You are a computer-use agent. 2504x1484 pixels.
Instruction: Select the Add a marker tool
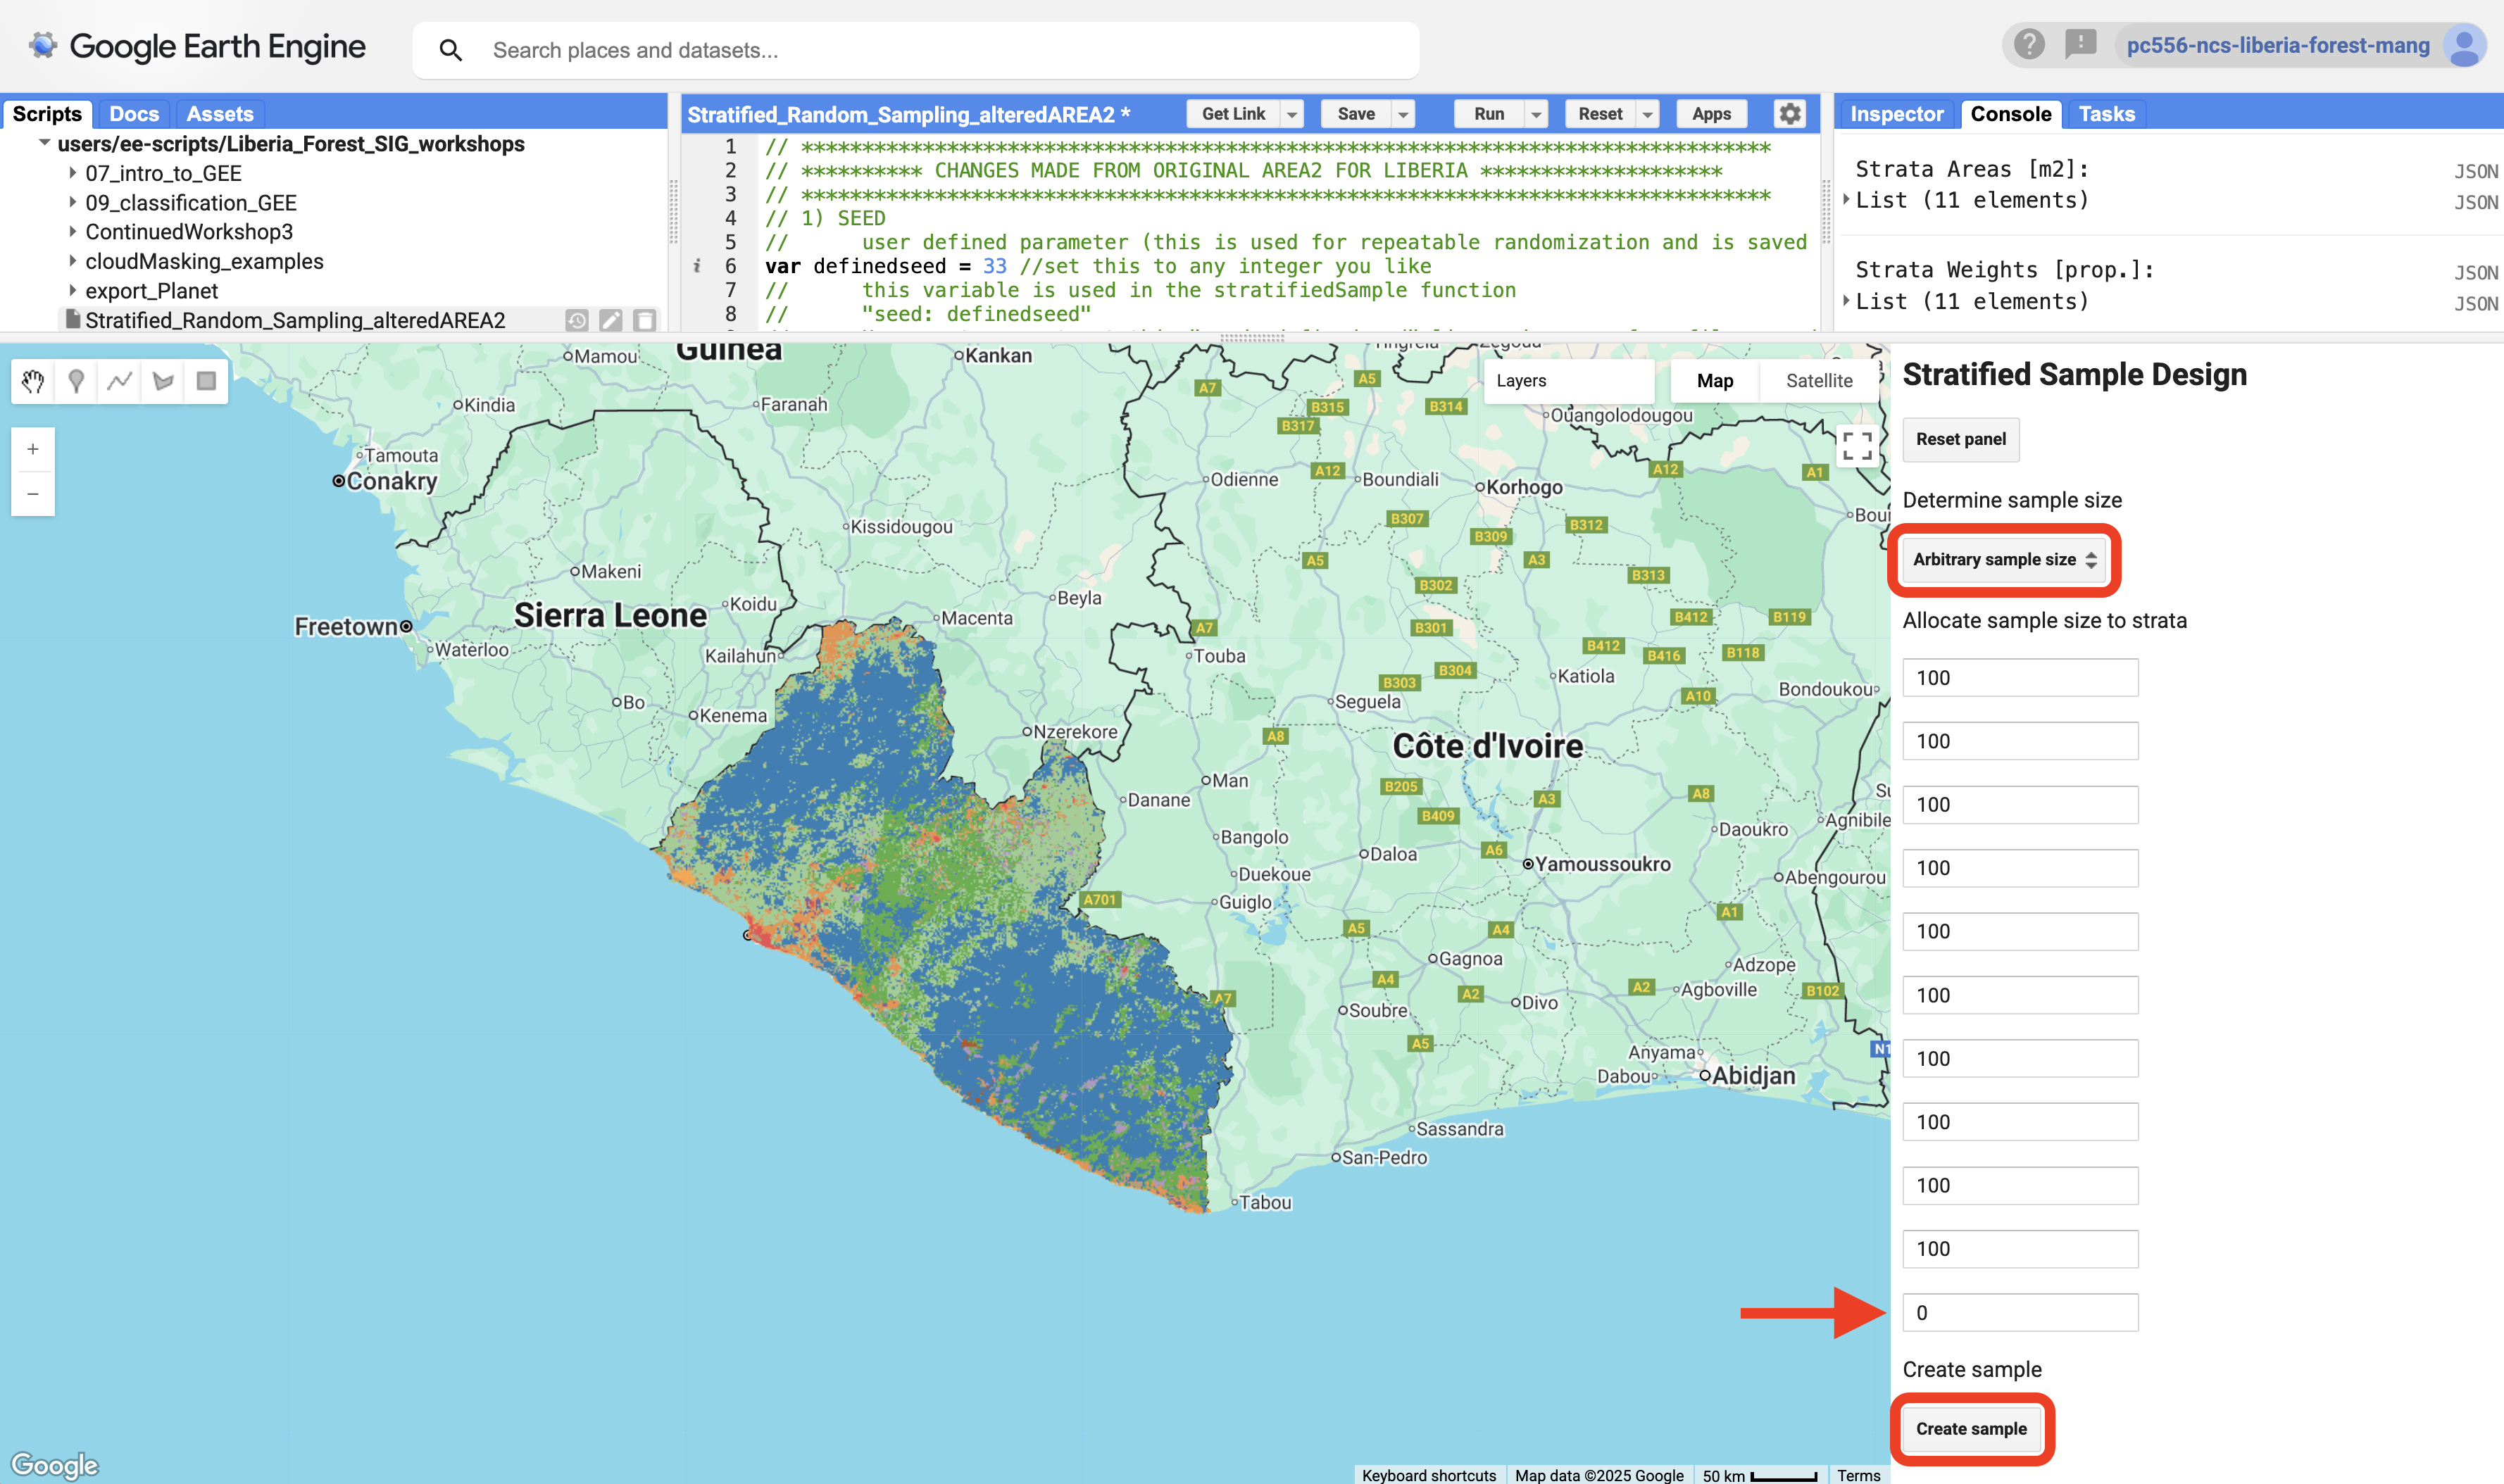76,381
